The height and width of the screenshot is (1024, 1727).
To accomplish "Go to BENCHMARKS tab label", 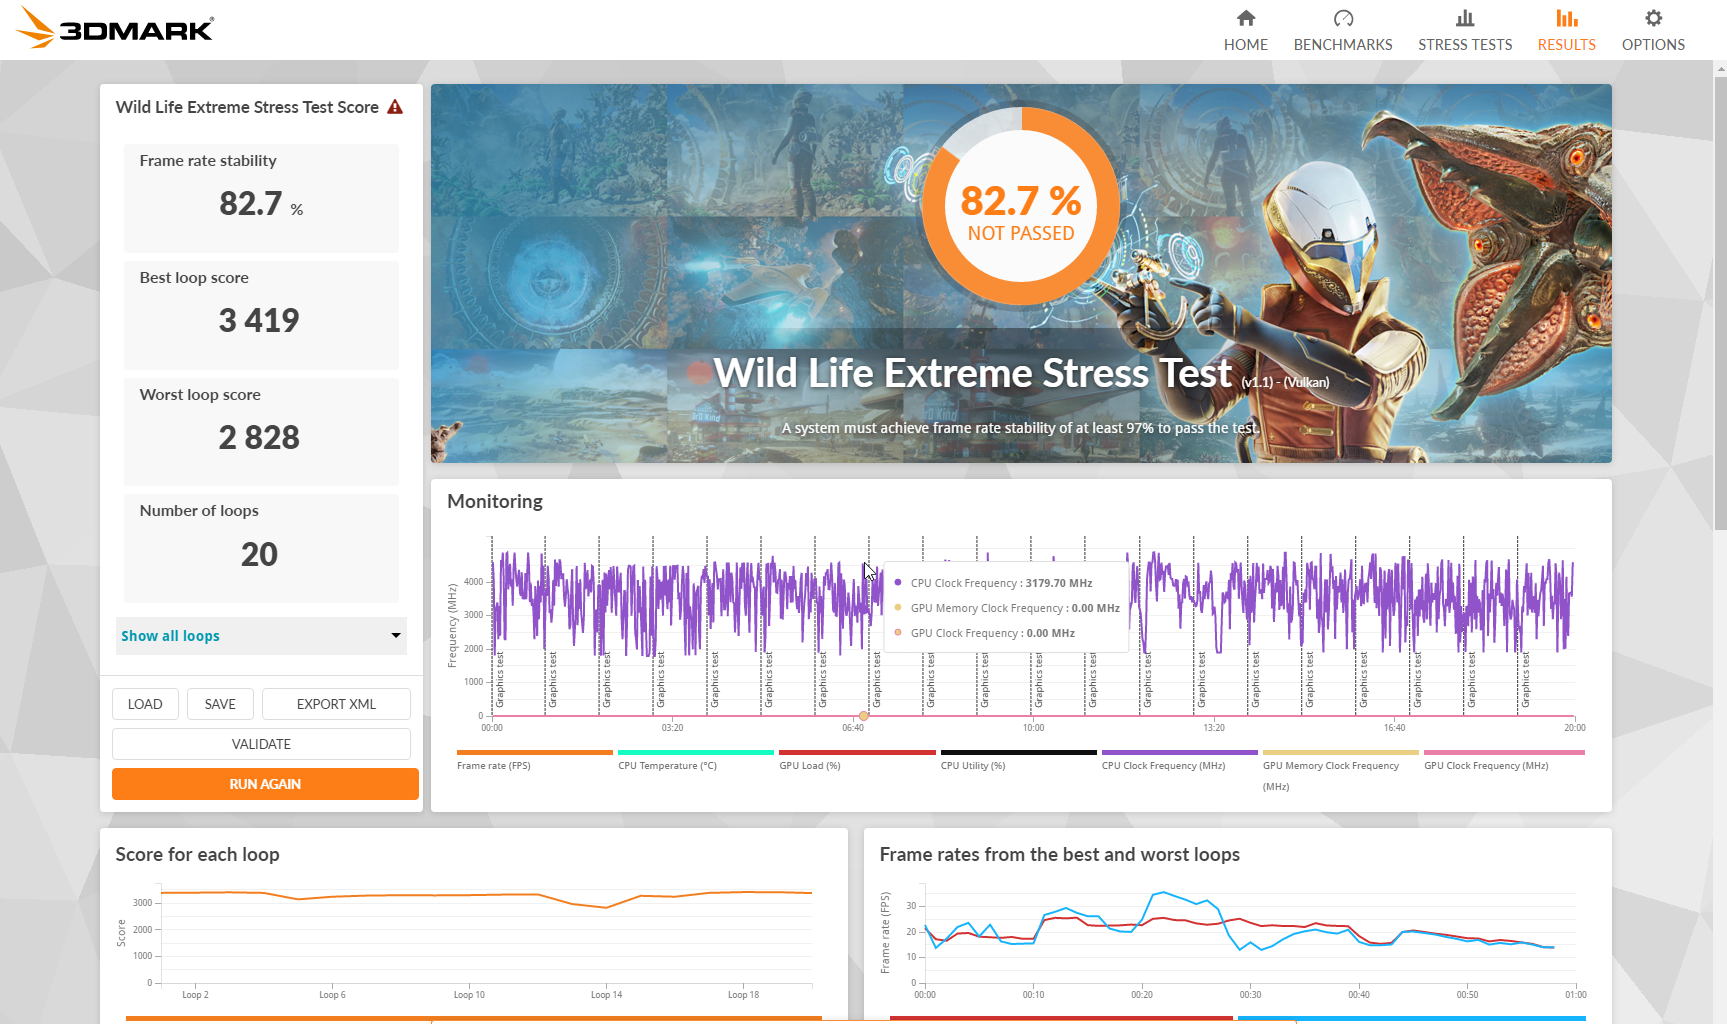I will click(x=1343, y=45).
